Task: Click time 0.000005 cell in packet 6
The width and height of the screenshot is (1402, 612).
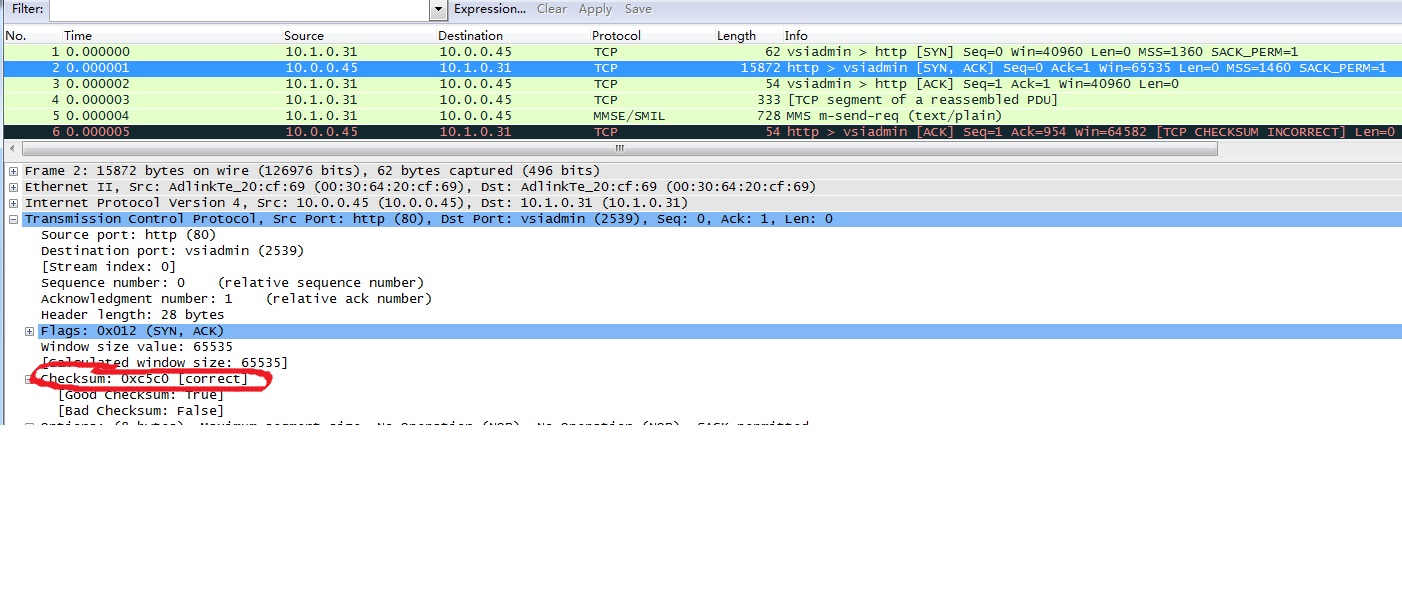Action: (98, 132)
